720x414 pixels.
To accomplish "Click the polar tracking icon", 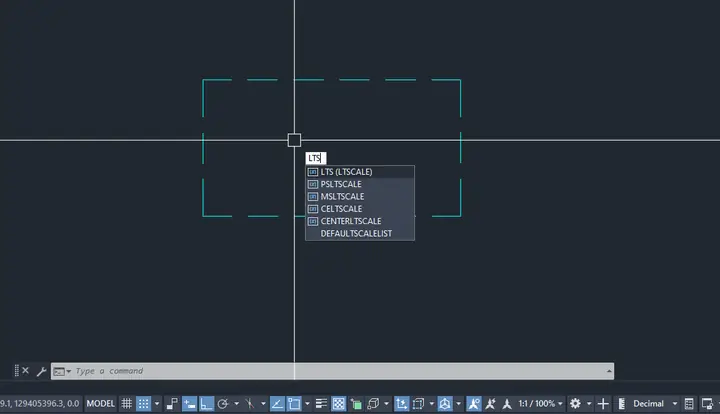I will (223, 404).
